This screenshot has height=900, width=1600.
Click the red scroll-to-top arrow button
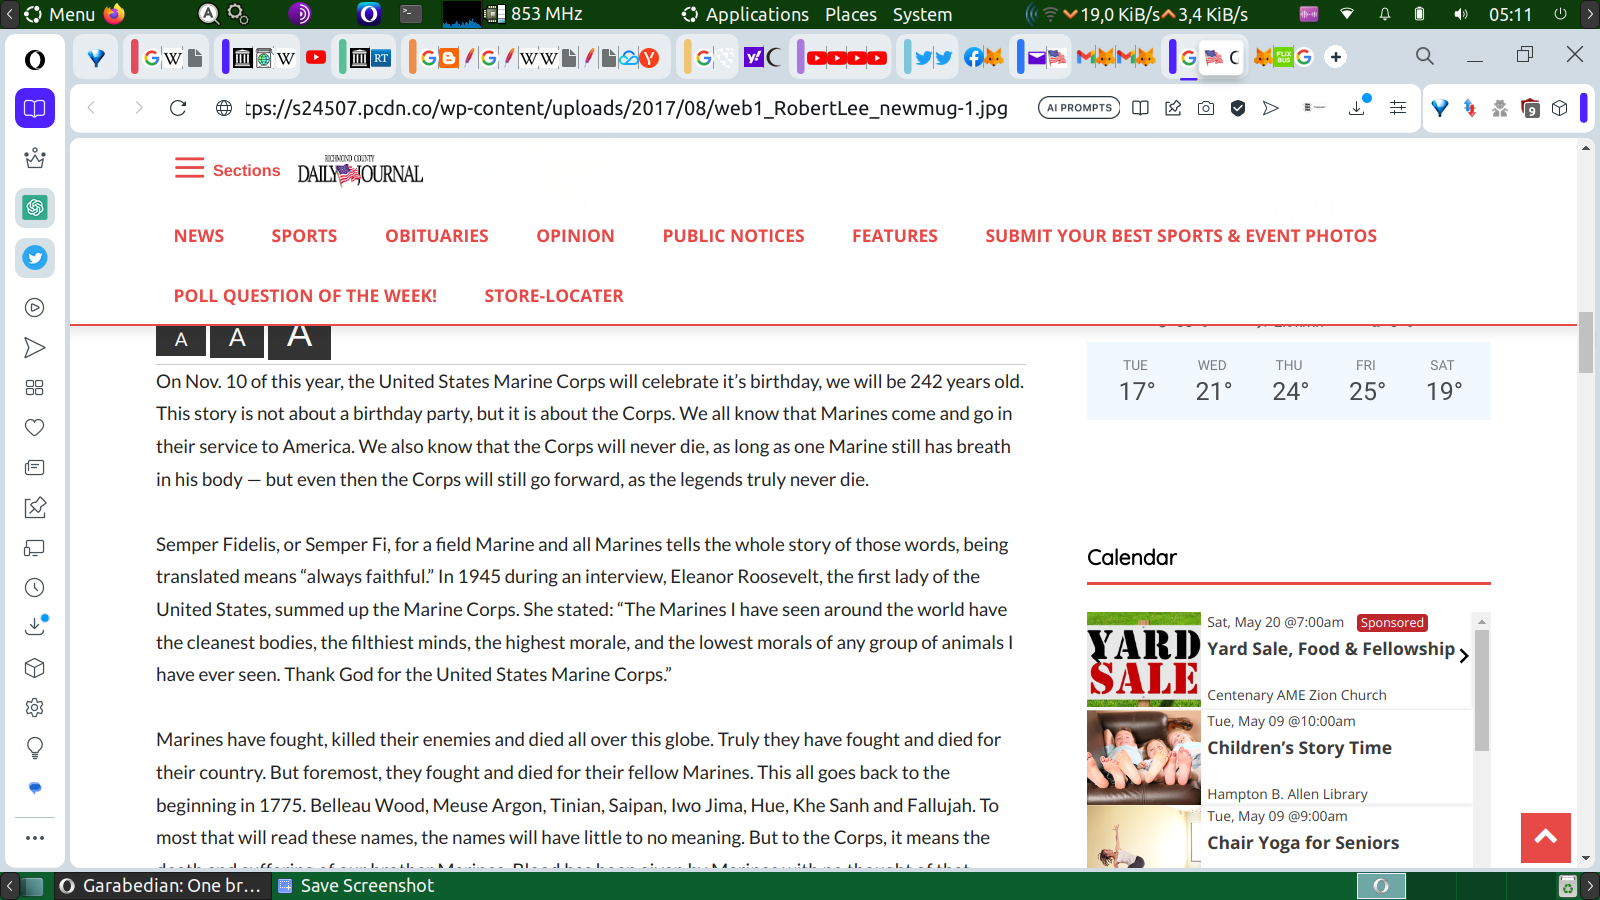(x=1546, y=838)
